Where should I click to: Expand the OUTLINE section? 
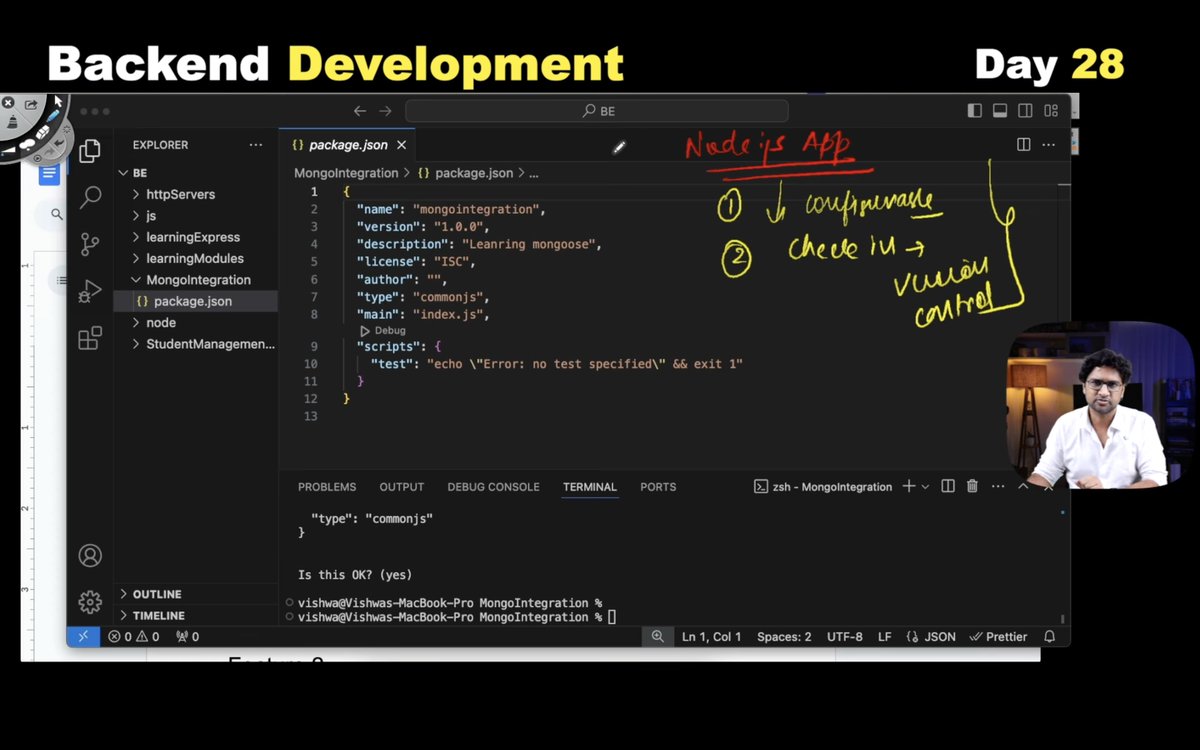click(196, 594)
